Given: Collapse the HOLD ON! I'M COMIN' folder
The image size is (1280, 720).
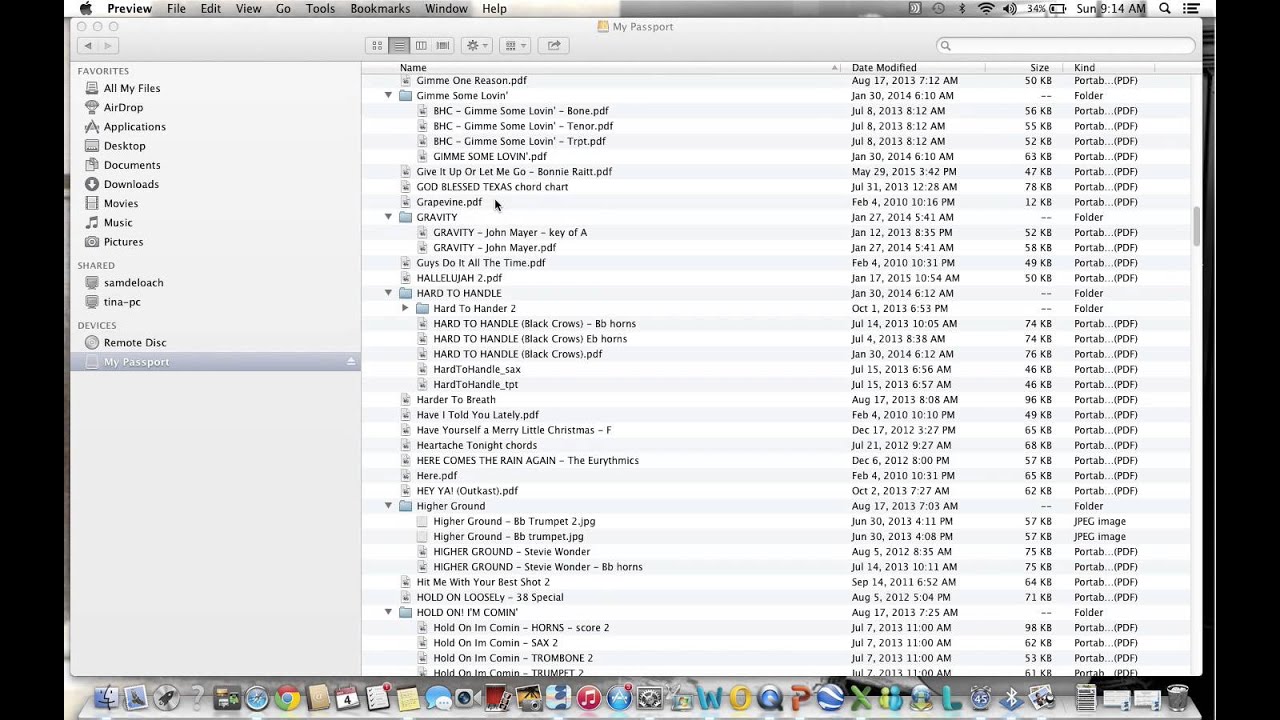Looking at the screenshot, I should (388, 612).
